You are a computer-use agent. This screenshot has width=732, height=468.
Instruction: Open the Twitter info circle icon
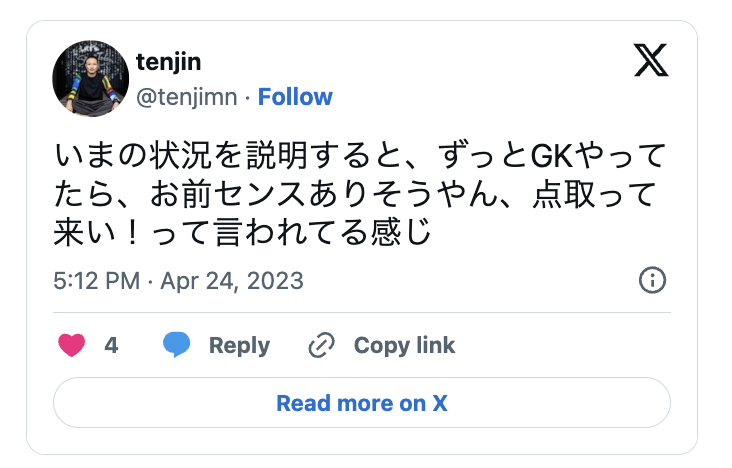[x=652, y=280]
